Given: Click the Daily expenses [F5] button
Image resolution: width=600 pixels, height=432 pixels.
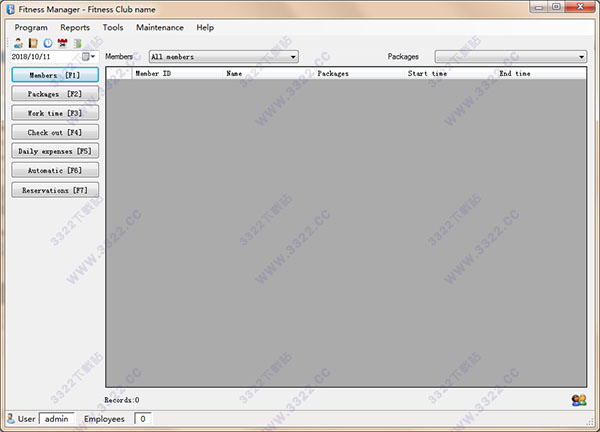Looking at the screenshot, I should point(55,151).
